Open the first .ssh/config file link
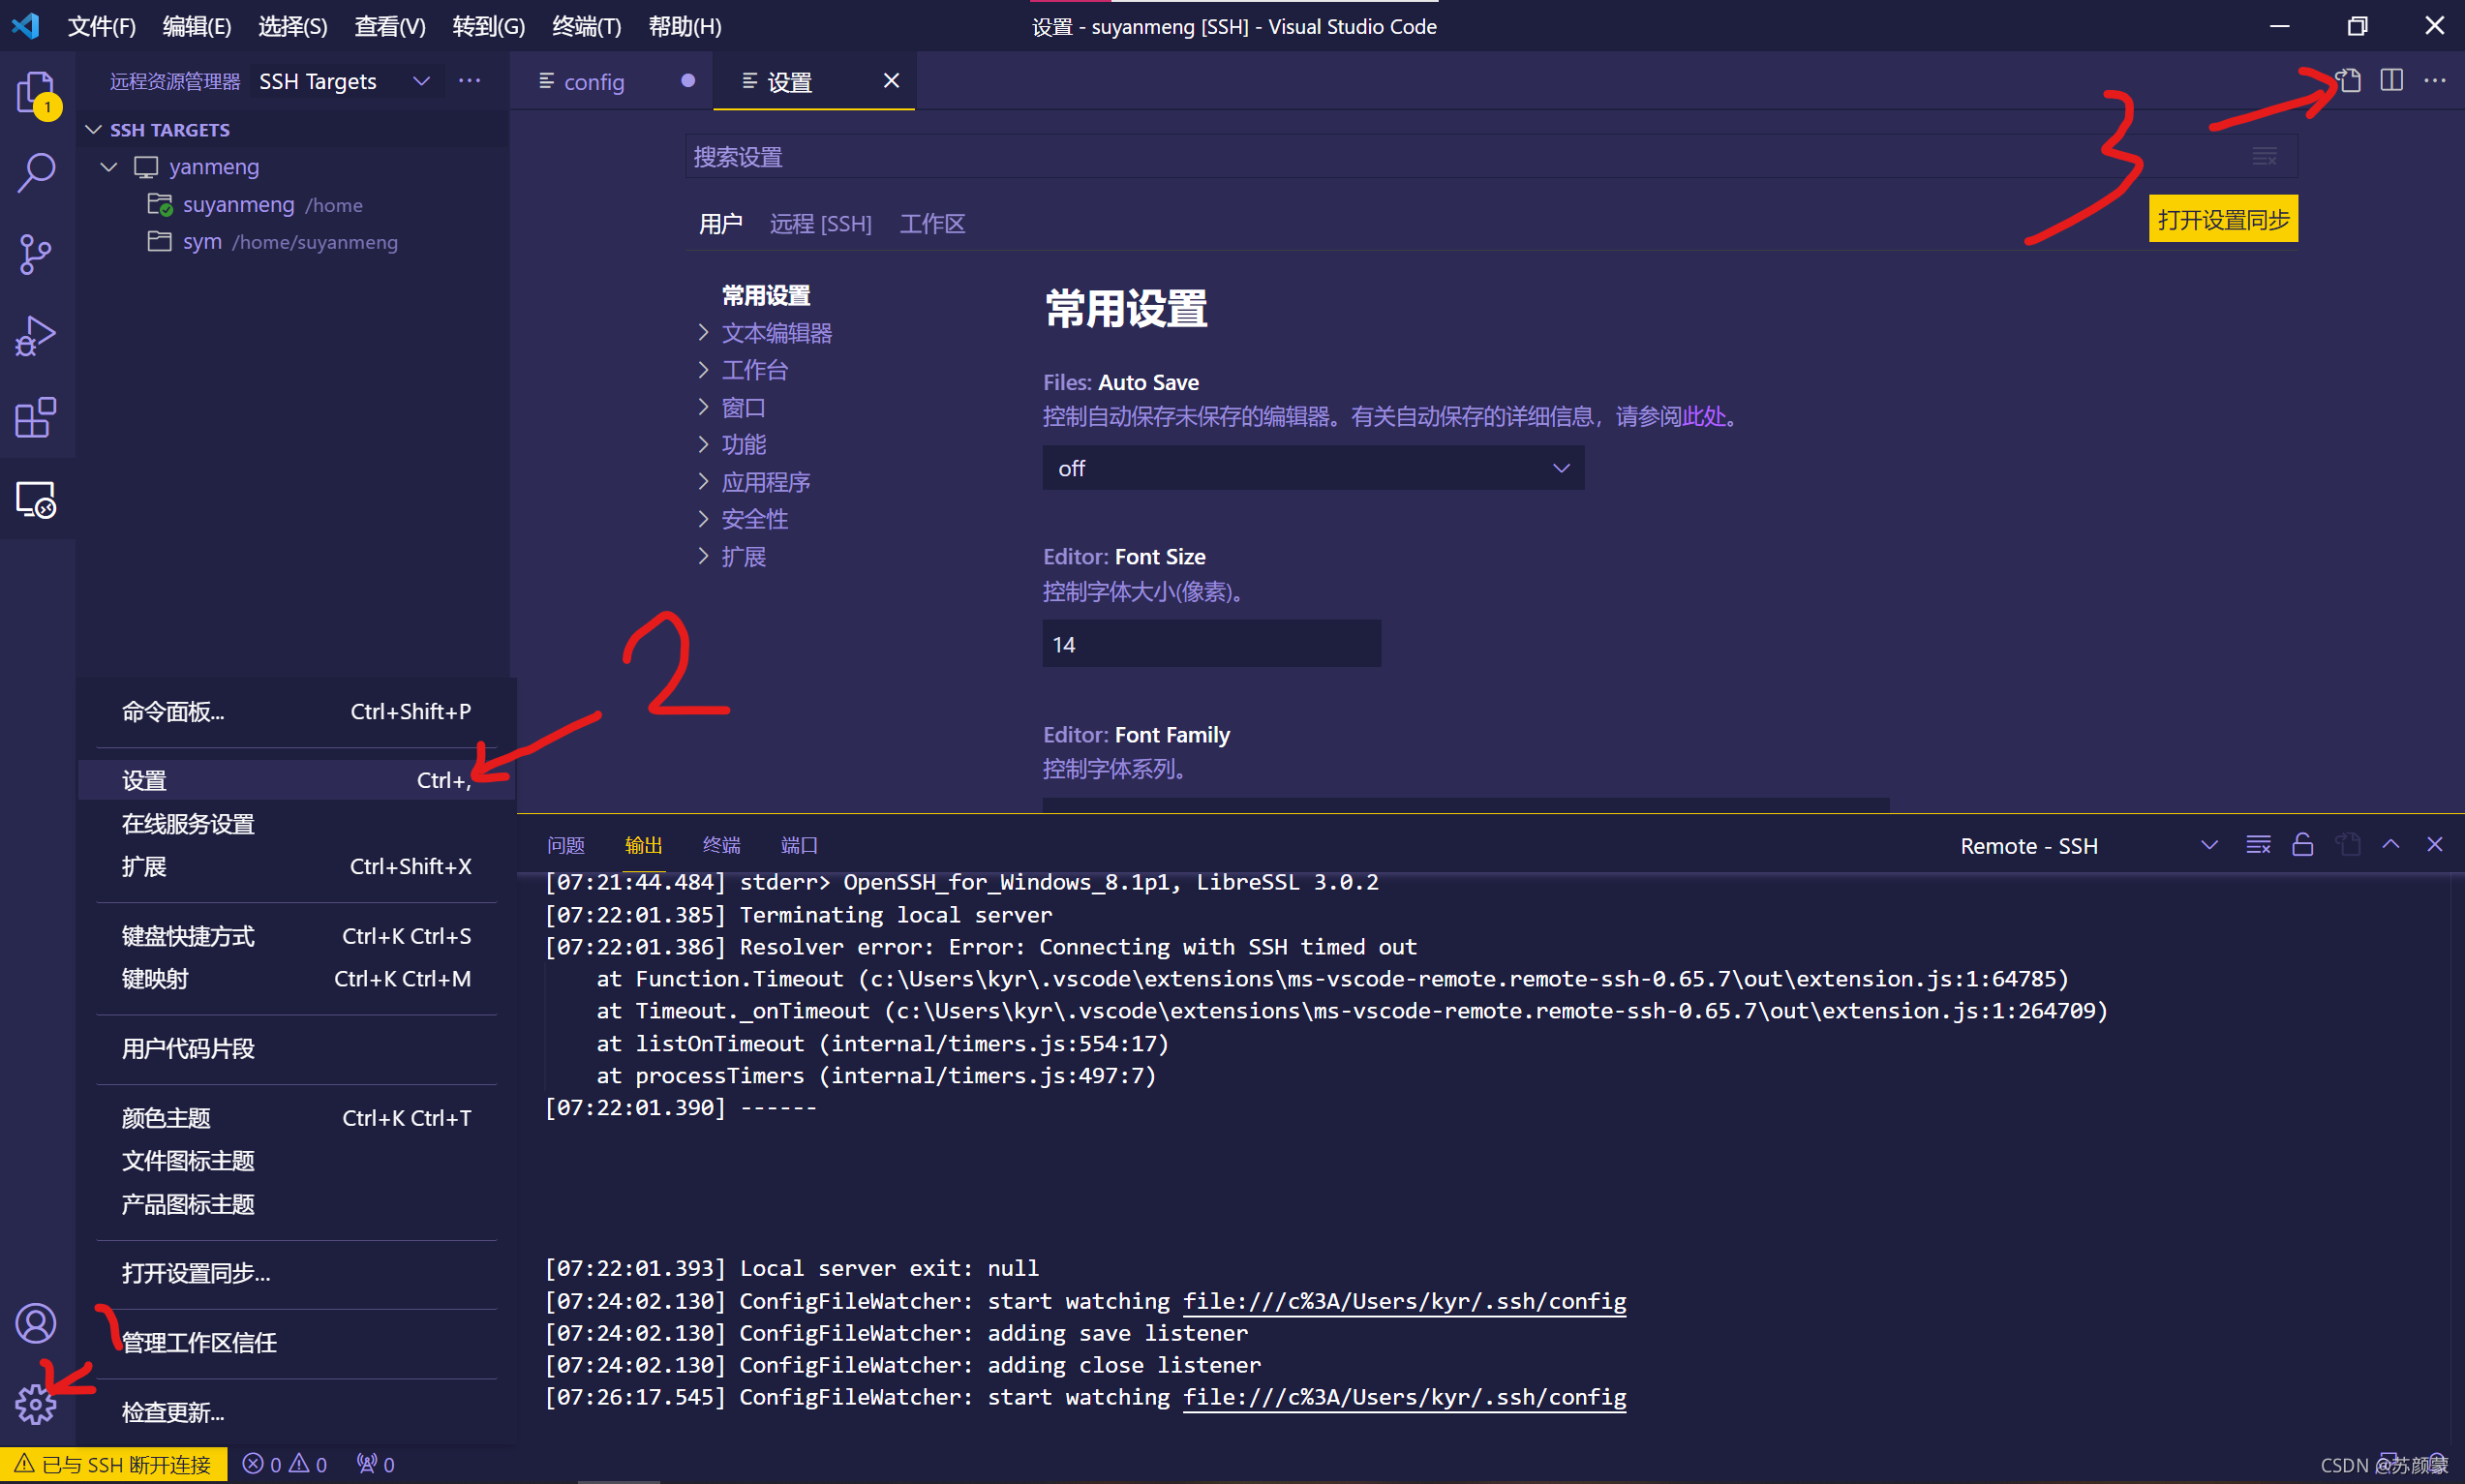The width and height of the screenshot is (2465, 1484). point(1405,1301)
